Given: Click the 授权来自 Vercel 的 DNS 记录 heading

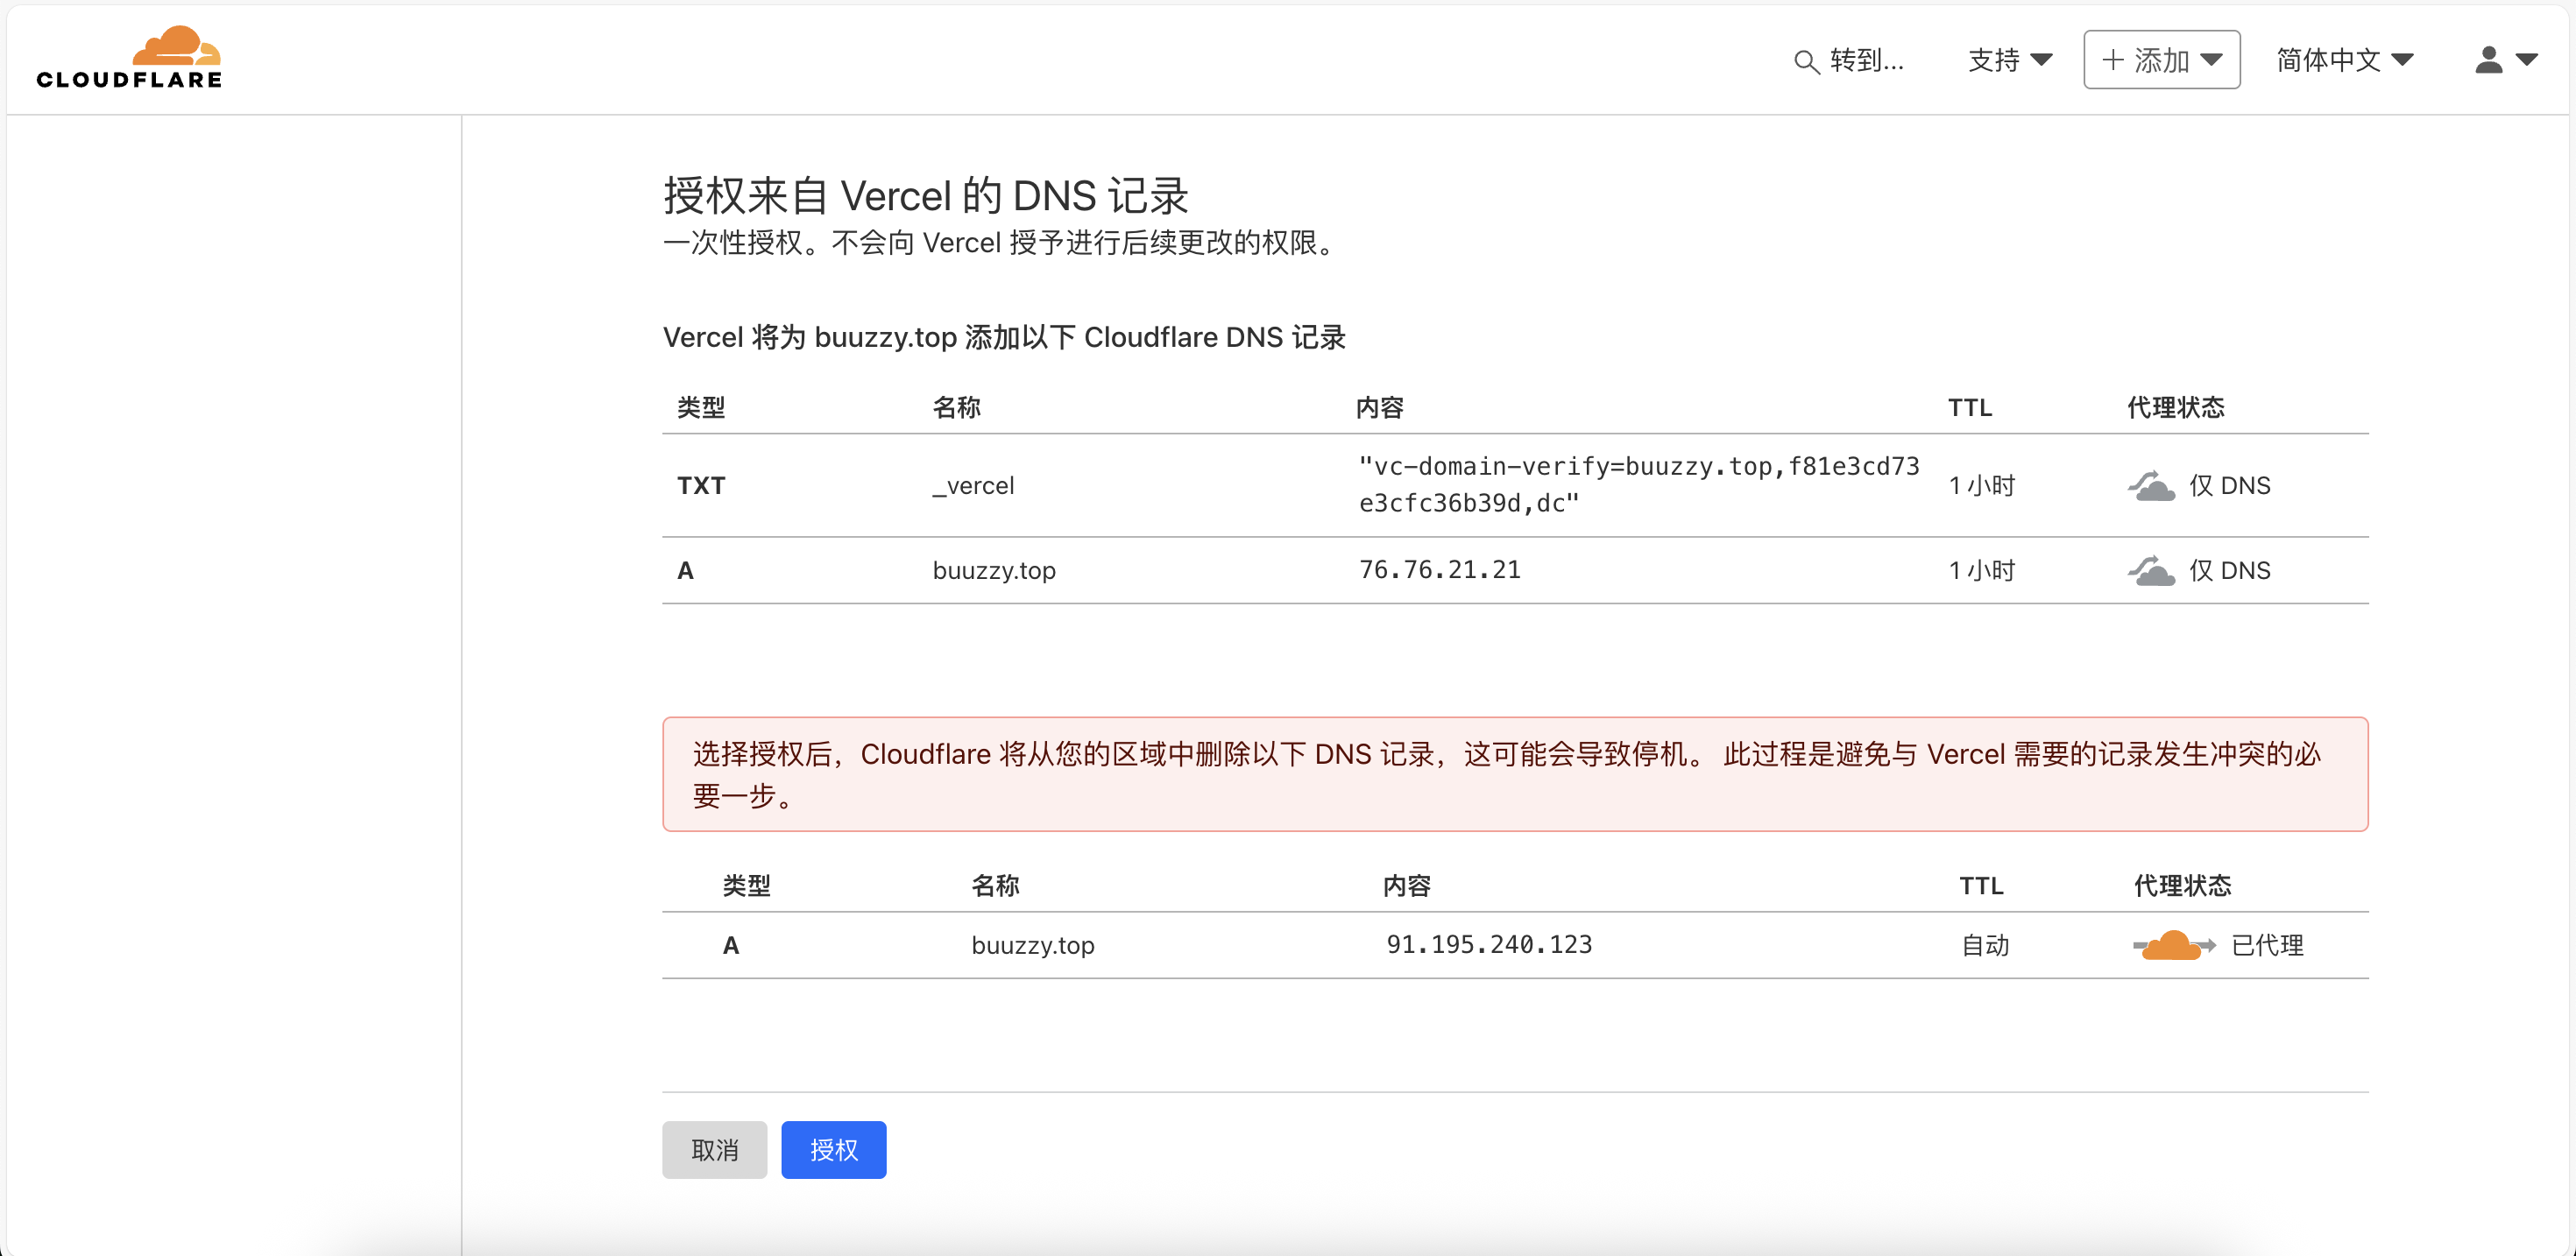Looking at the screenshot, I should point(925,196).
